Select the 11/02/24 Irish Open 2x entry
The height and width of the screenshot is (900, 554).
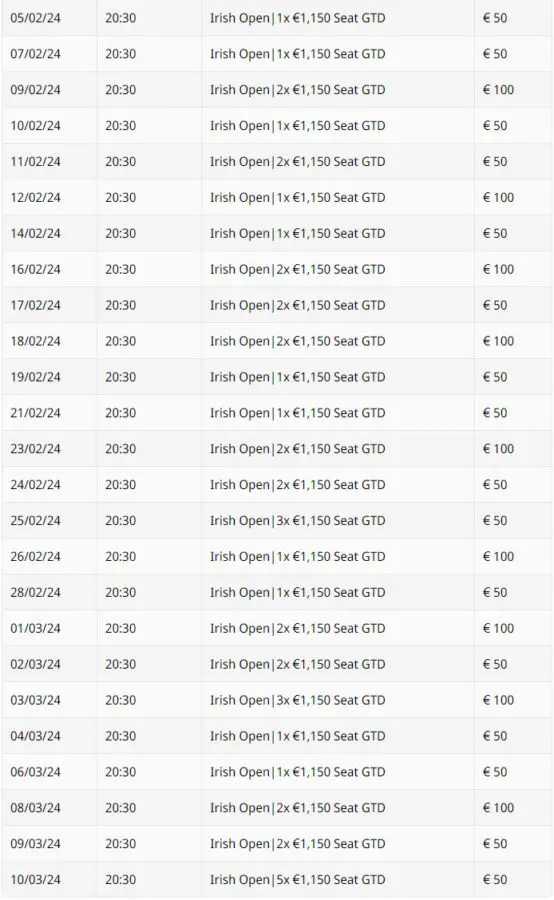pos(297,161)
